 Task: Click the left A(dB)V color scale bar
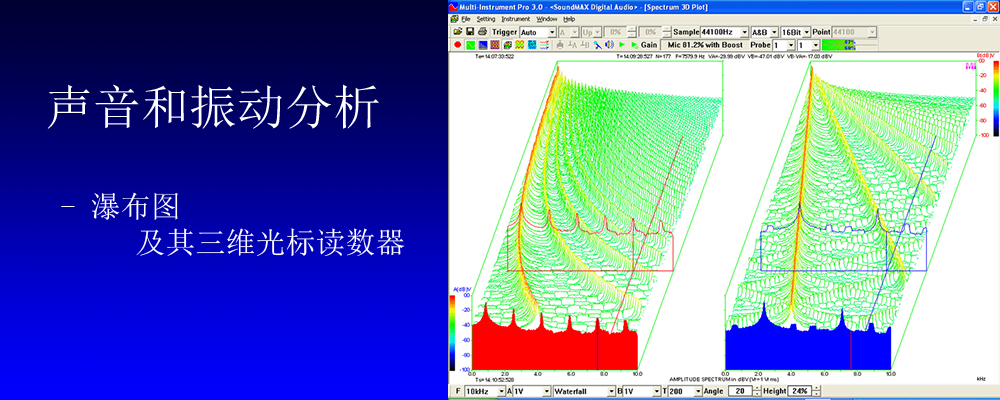tap(453, 332)
